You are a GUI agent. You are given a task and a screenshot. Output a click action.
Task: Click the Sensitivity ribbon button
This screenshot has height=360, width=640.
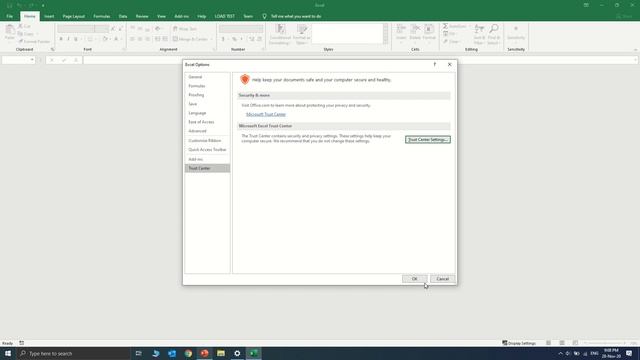coord(516,33)
